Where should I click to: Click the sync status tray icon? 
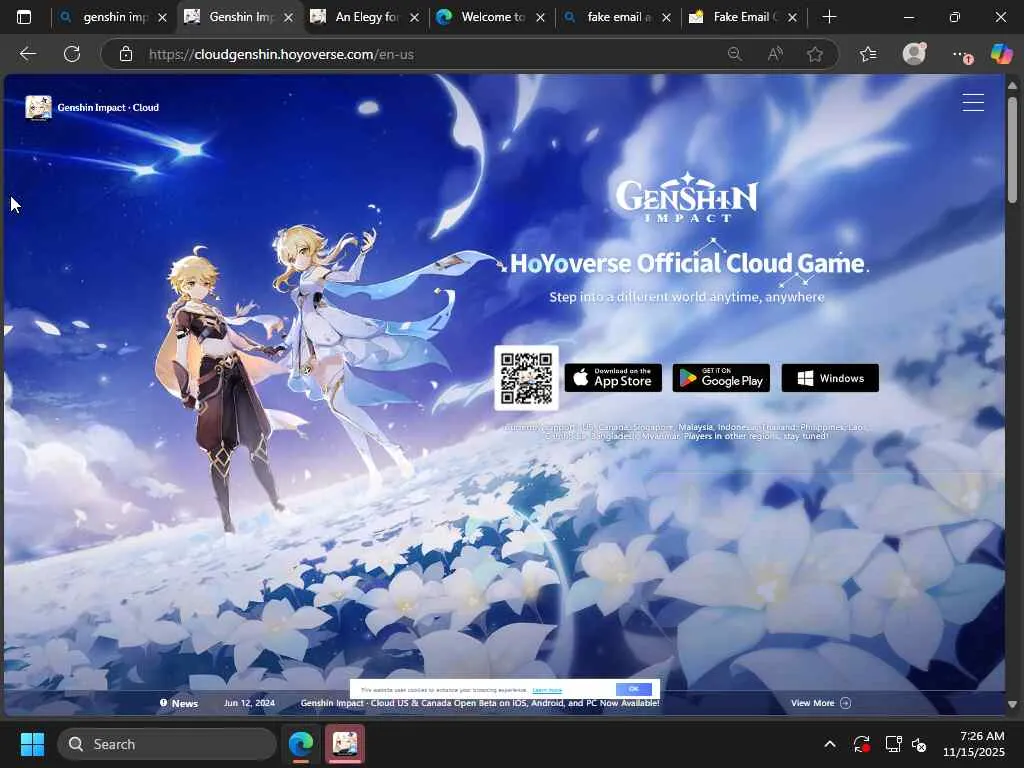coord(861,744)
